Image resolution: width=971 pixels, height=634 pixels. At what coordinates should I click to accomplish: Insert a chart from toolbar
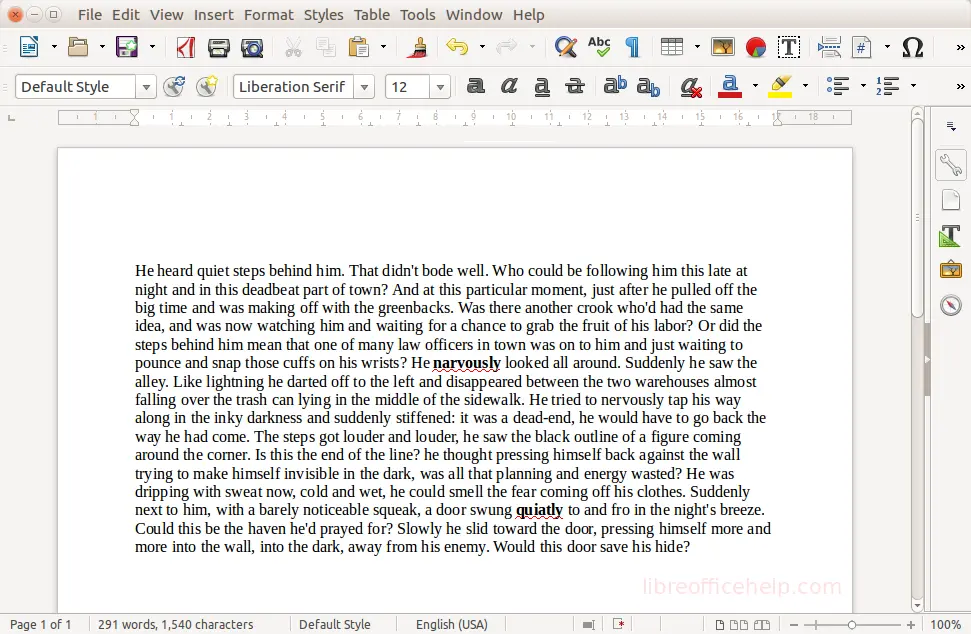[x=756, y=47]
